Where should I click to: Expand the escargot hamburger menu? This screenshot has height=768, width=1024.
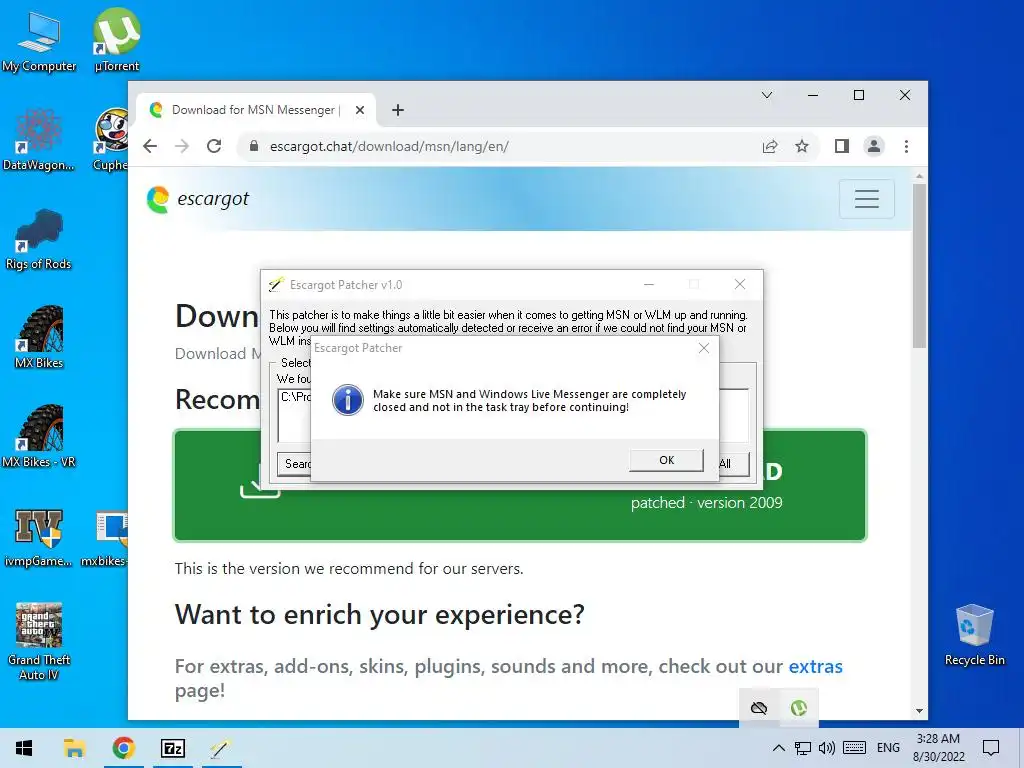pyautogui.click(x=867, y=199)
